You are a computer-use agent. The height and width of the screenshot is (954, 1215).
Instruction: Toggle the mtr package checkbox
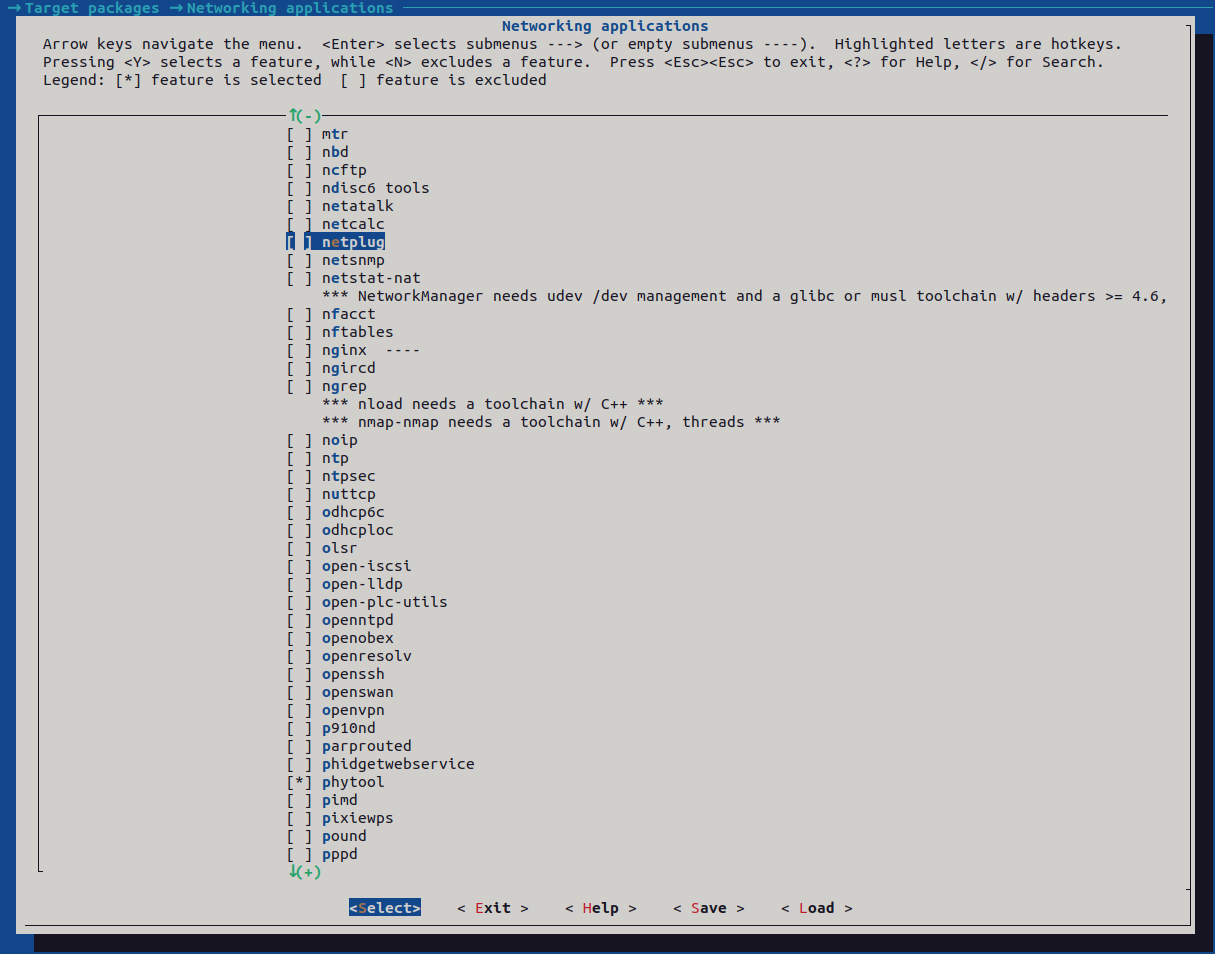click(x=299, y=134)
